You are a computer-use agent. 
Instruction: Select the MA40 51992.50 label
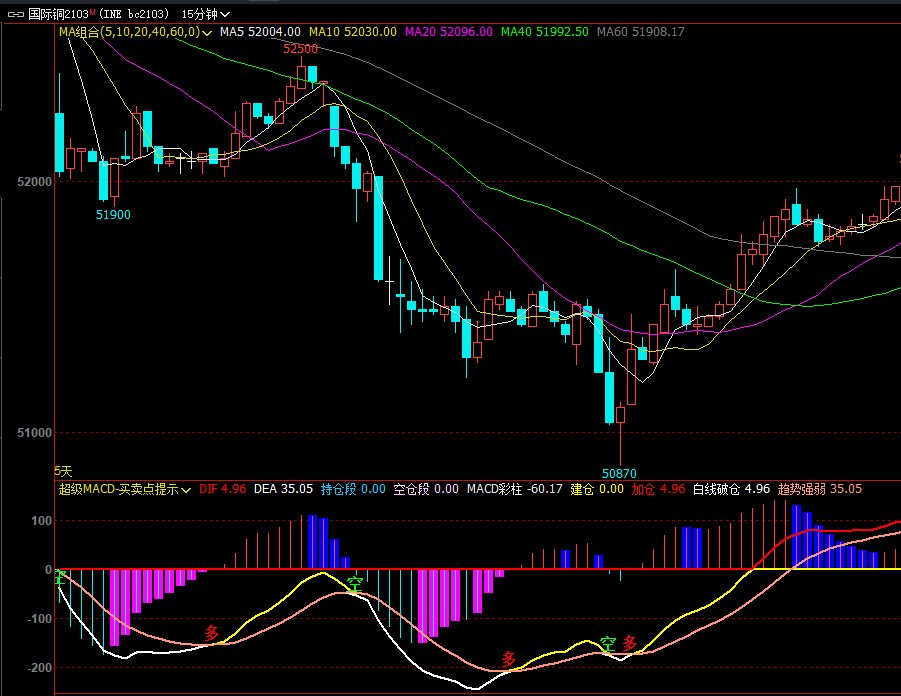click(545, 32)
